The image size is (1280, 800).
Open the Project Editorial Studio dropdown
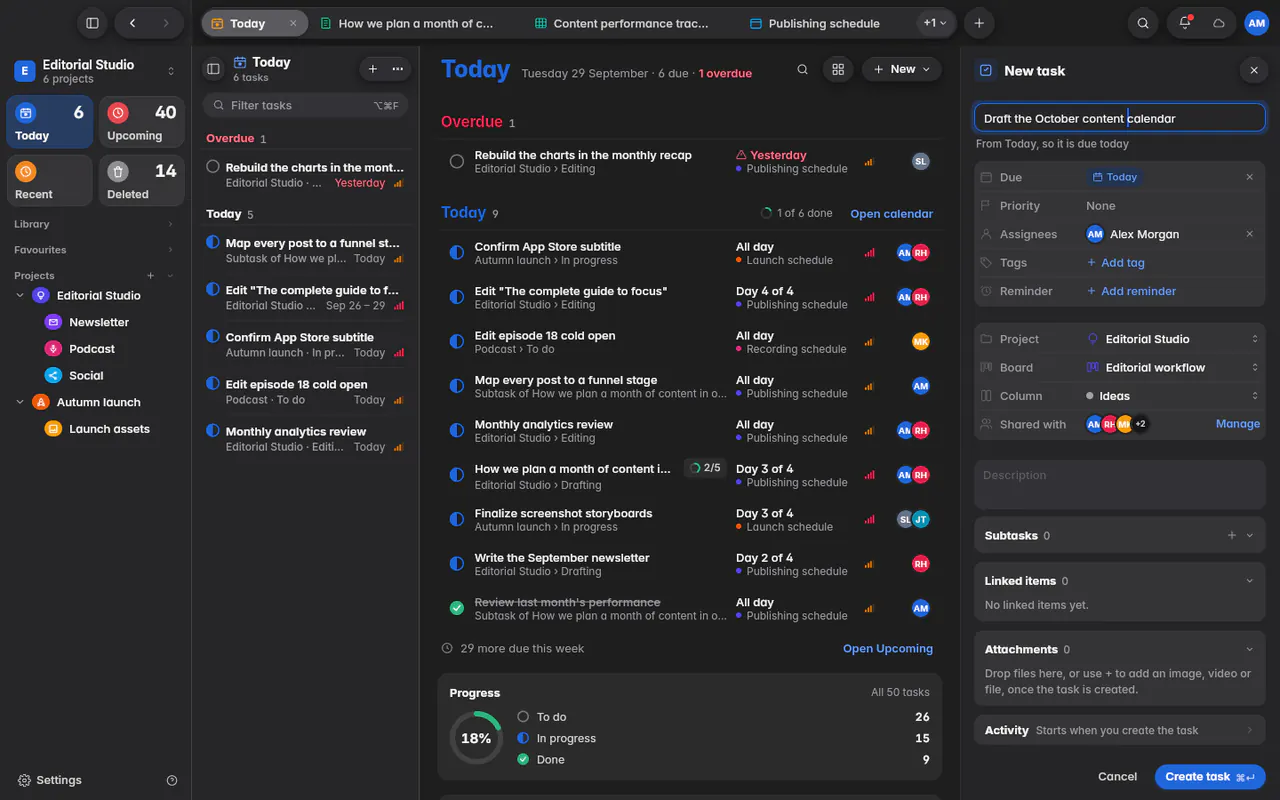pos(1173,339)
